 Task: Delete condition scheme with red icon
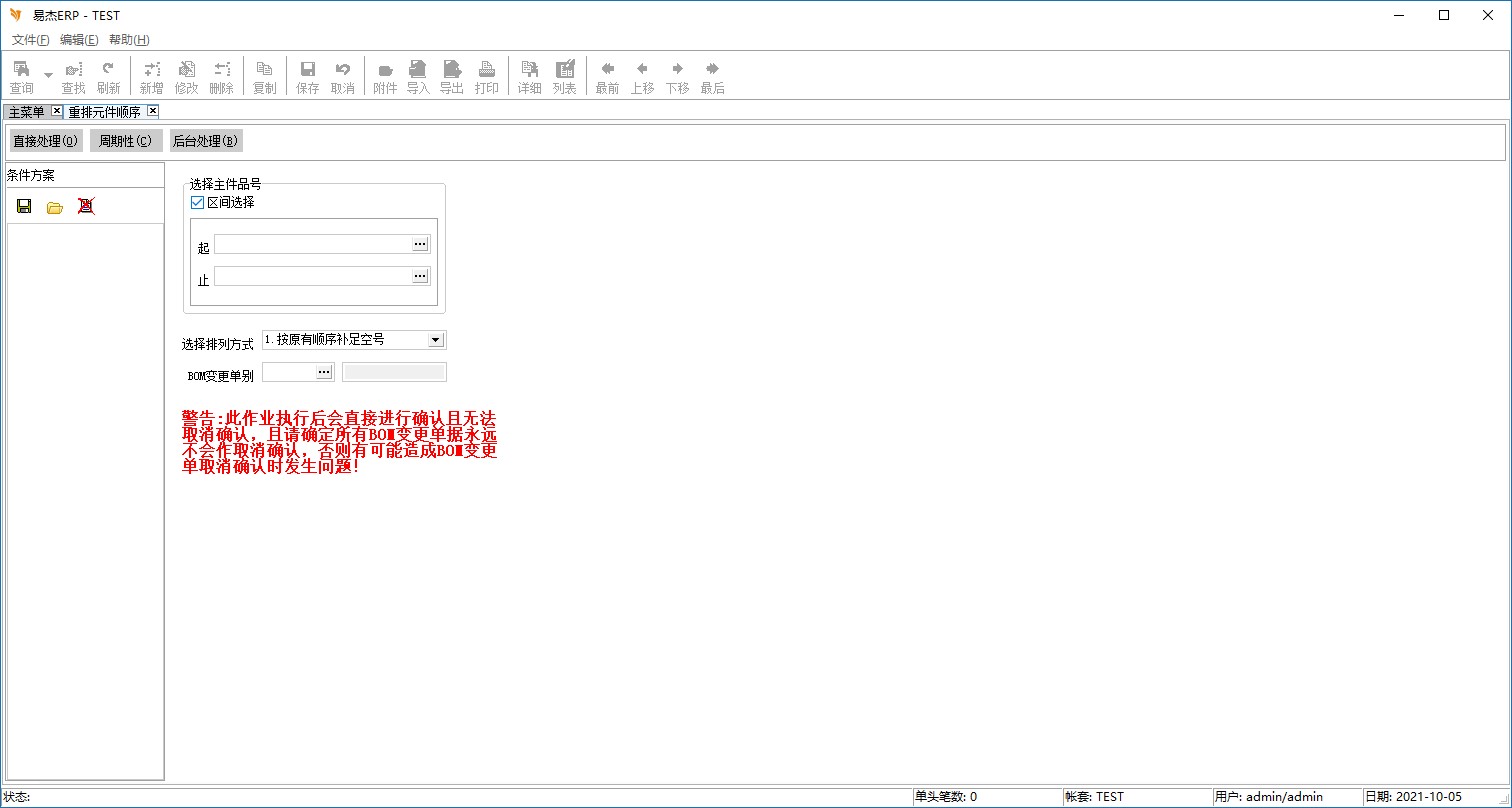[x=86, y=206]
